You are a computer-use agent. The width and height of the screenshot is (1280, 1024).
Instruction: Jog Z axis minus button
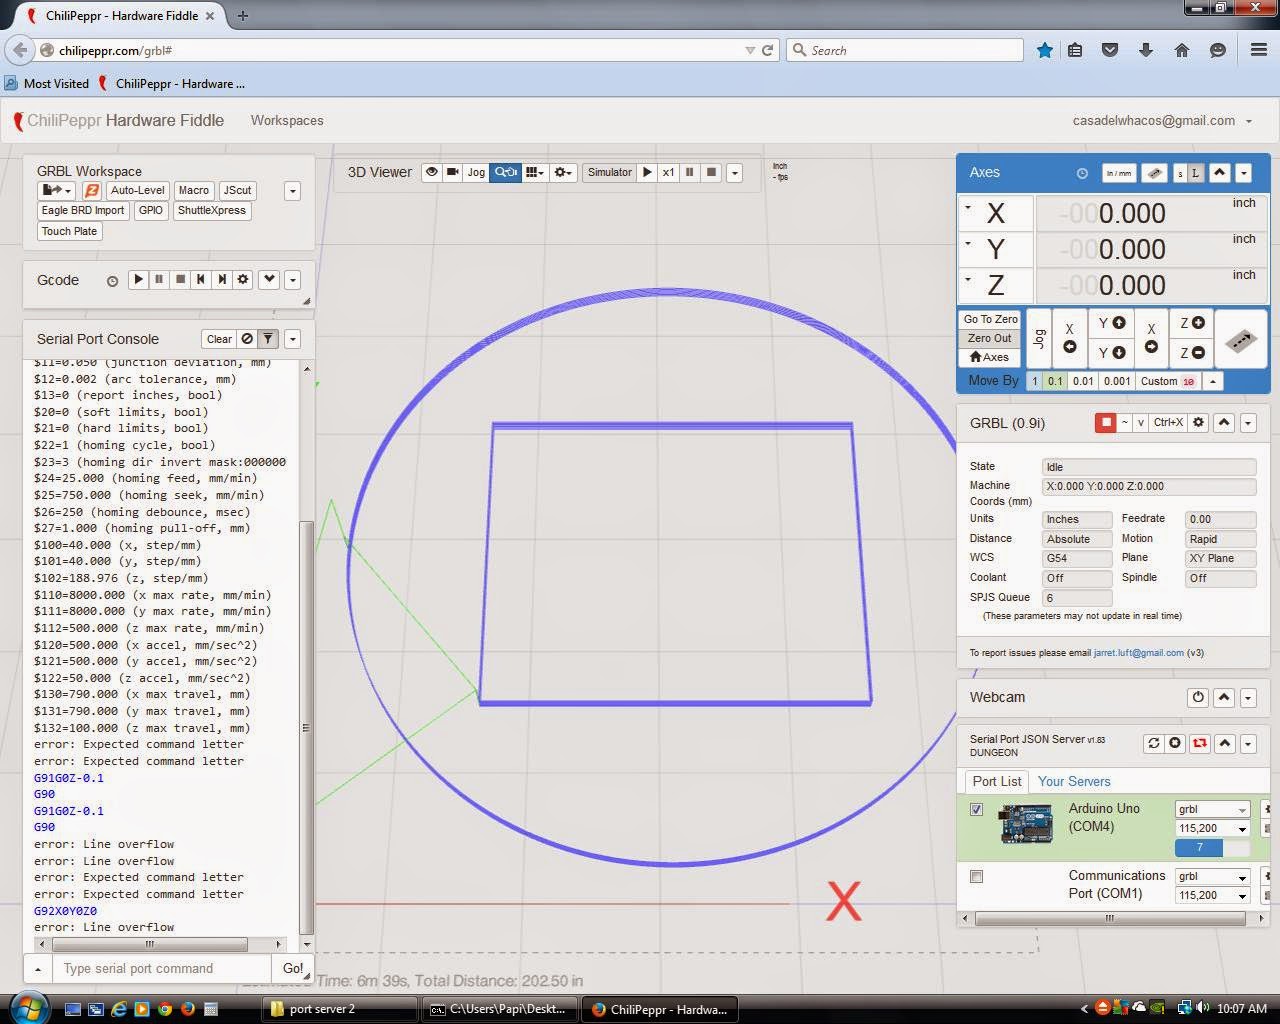1191,352
